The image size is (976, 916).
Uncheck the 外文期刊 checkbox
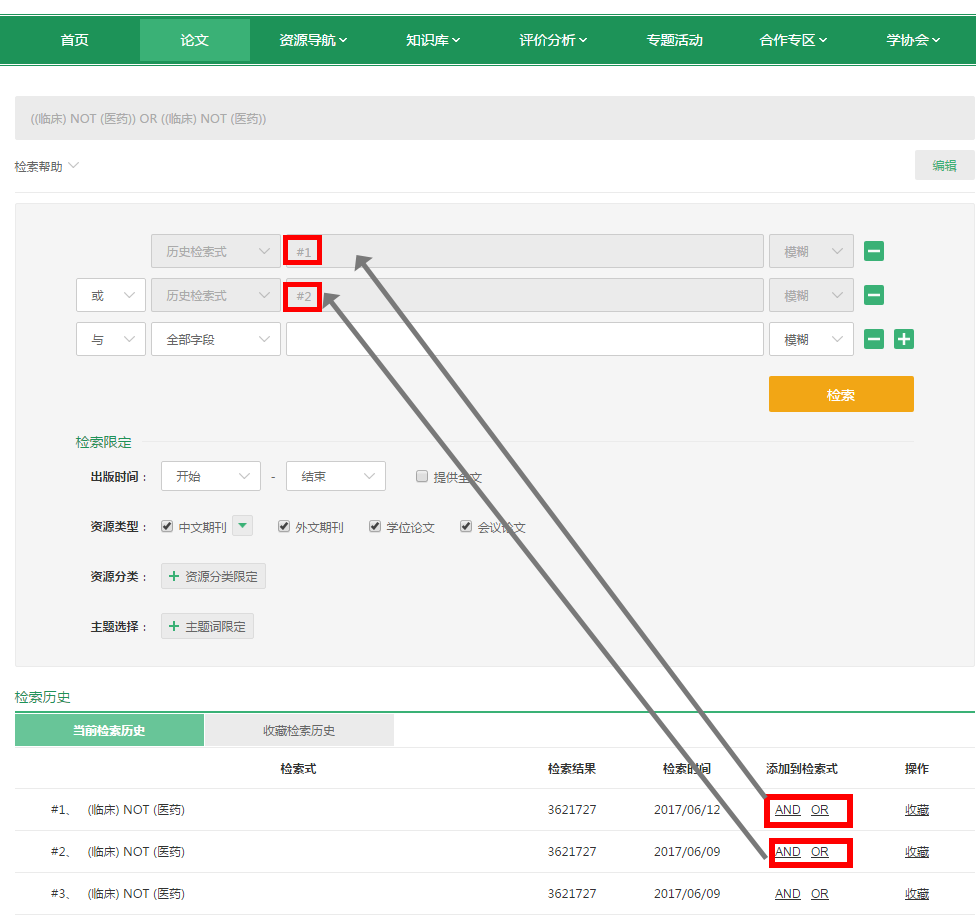pos(284,527)
